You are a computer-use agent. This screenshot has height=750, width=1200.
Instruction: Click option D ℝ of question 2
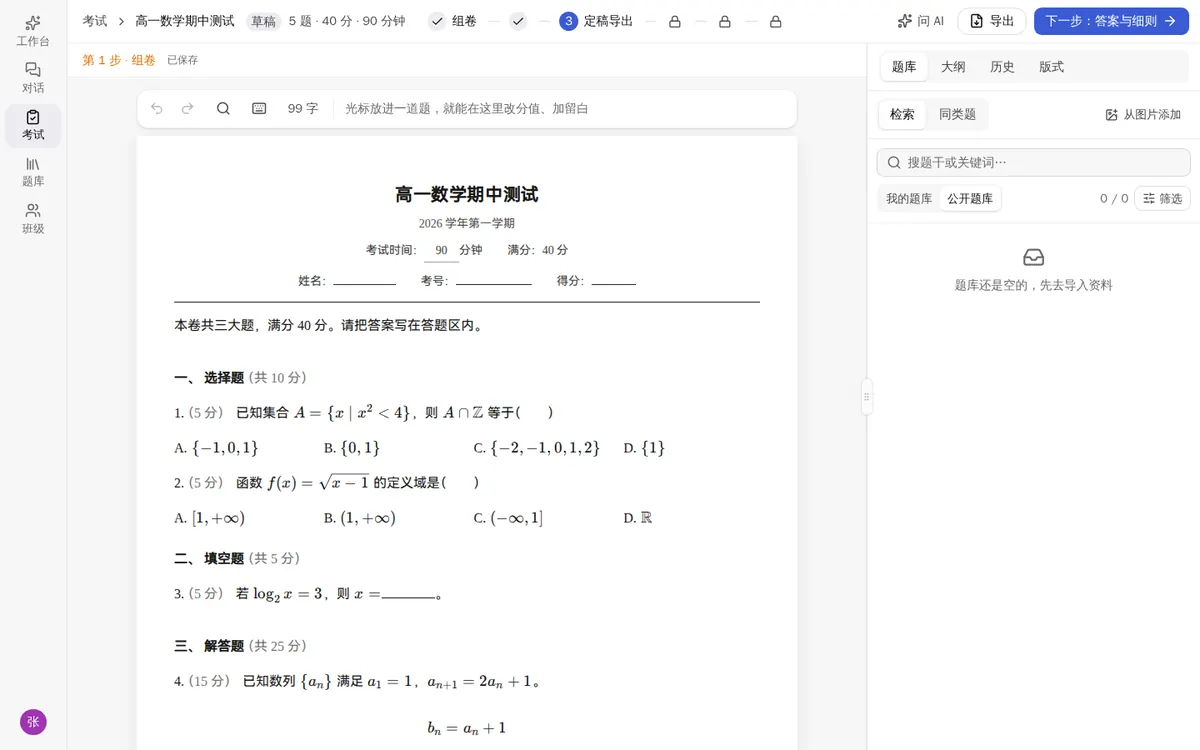pos(638,518)
